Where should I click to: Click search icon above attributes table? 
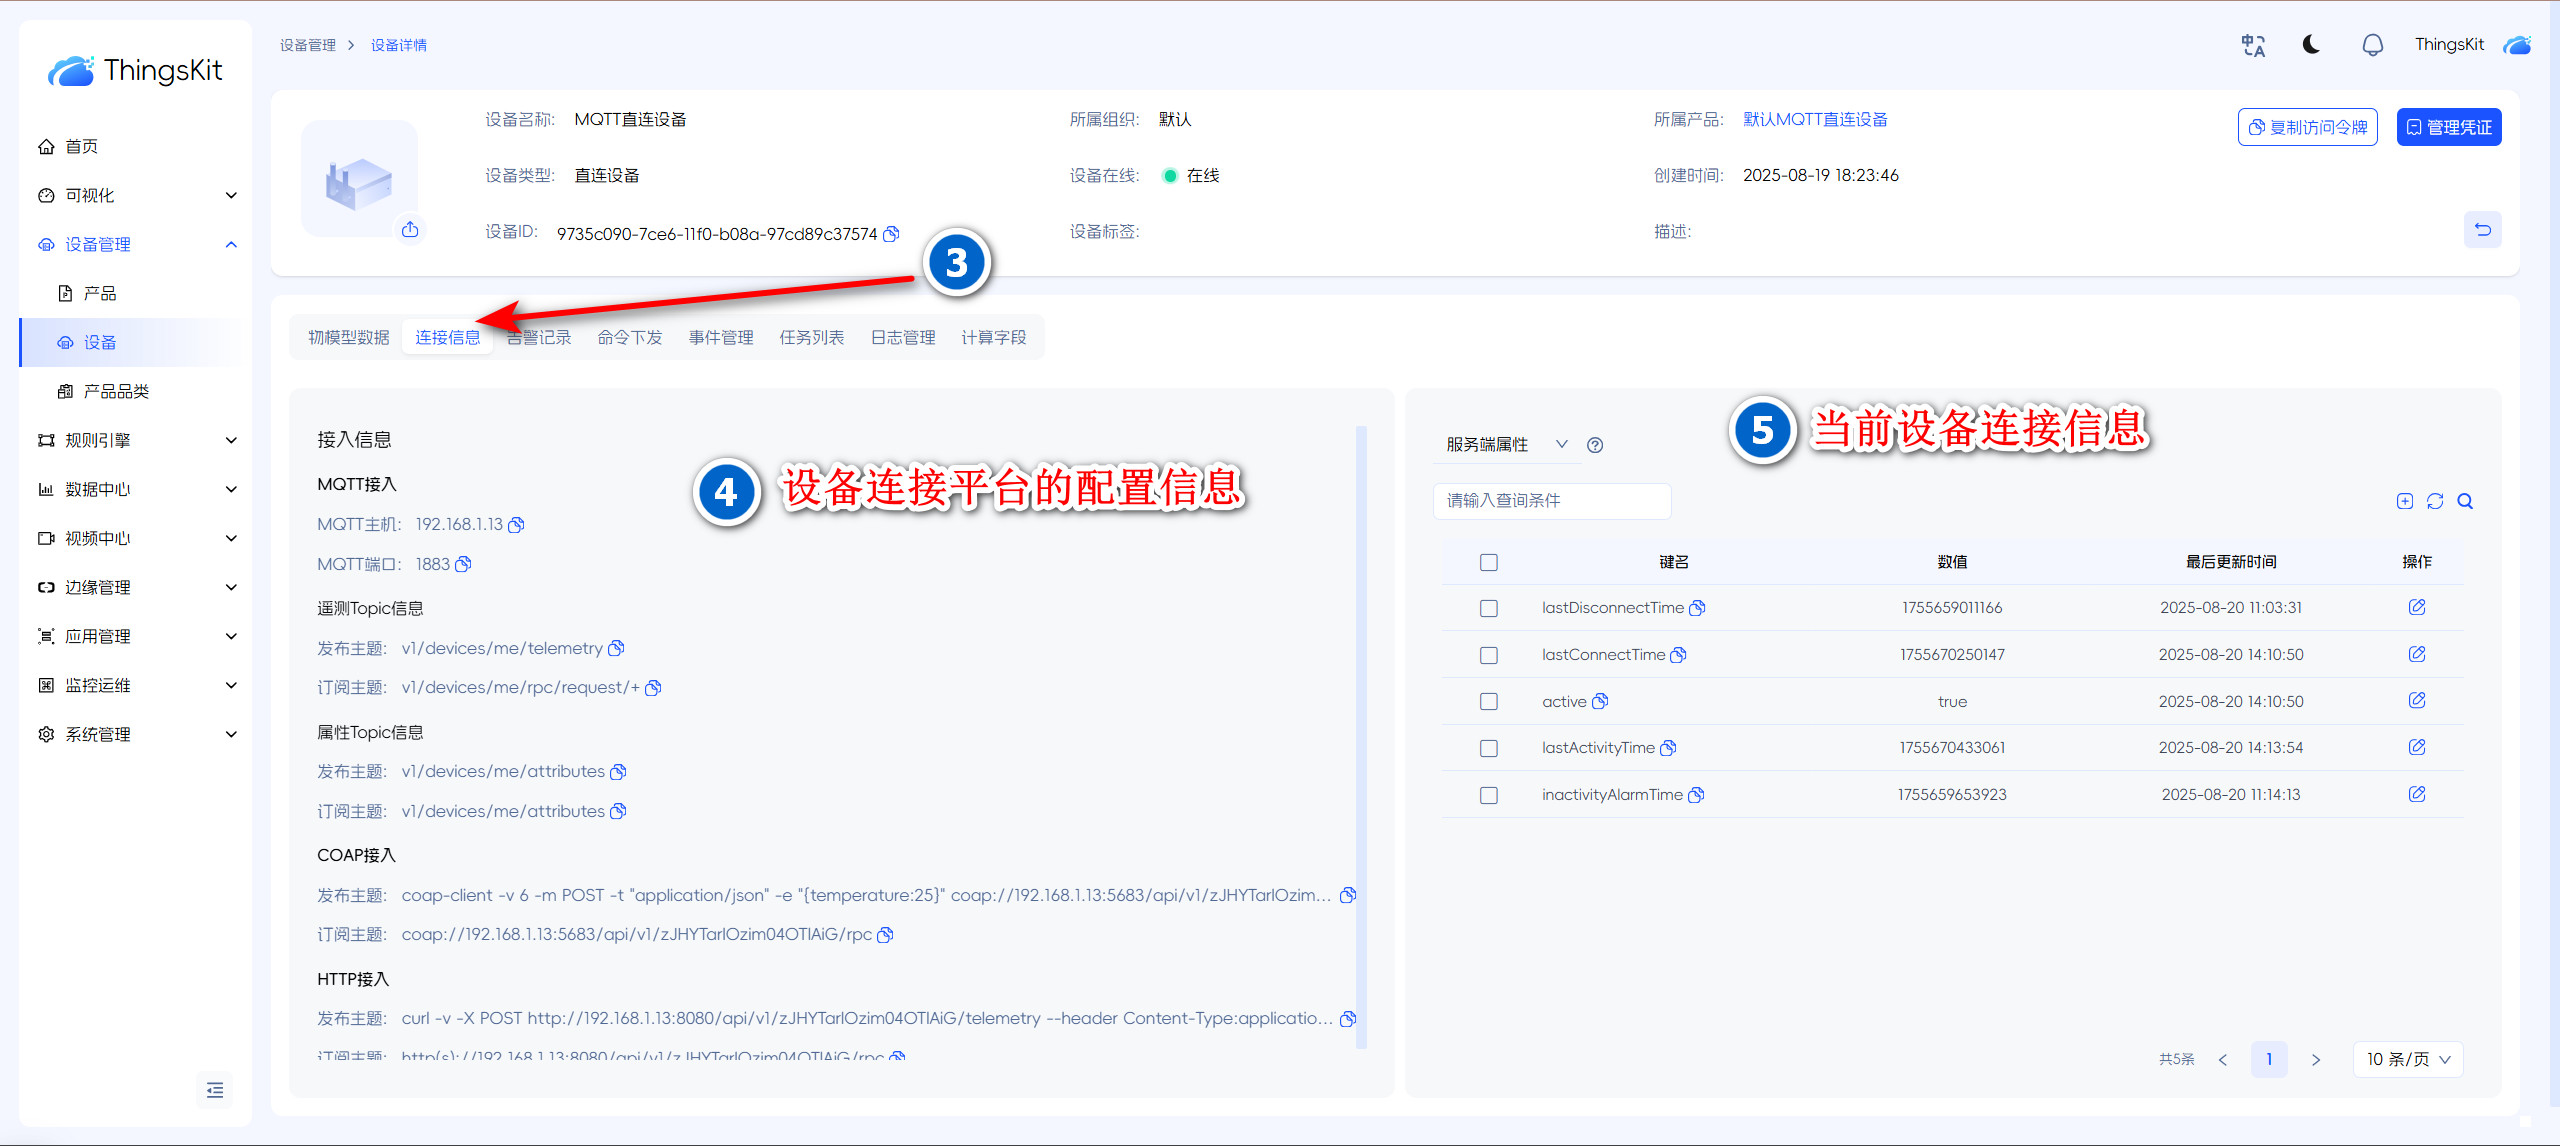click(x=2465, y=501)
